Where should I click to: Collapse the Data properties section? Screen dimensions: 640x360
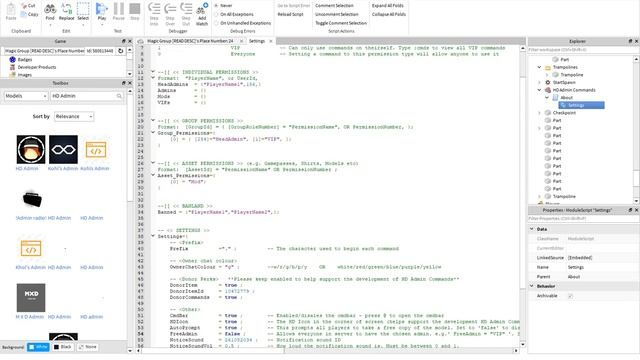point(532,229)
